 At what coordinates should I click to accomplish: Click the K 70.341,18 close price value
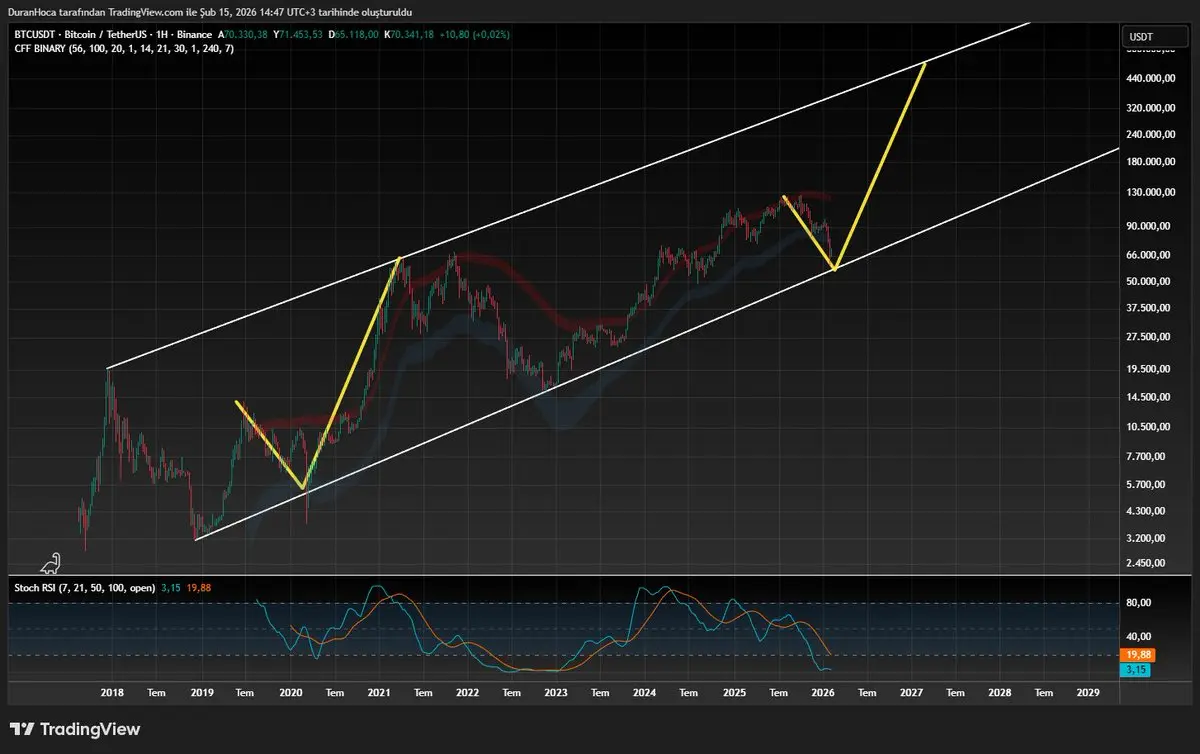pyautogui.click(x=408, y=34)
